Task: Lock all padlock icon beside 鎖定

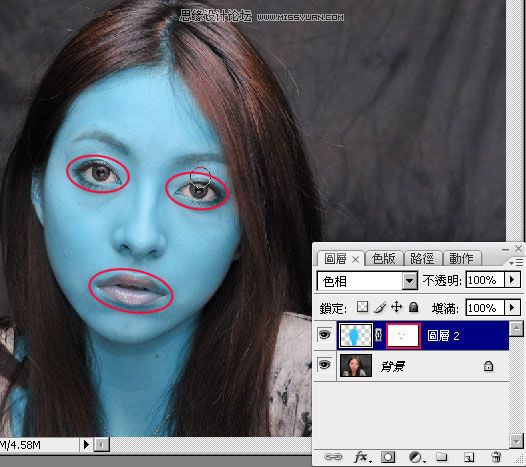Action: pyautogui.click(x=414, y=307)
